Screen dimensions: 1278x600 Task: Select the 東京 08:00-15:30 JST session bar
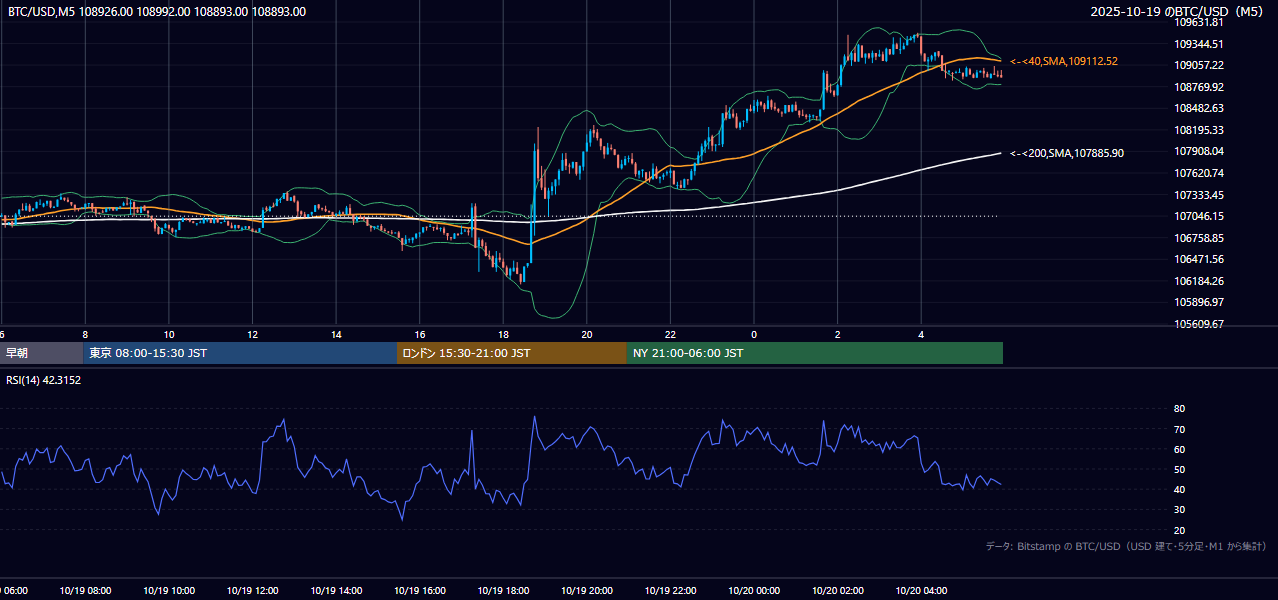point(240,353)
